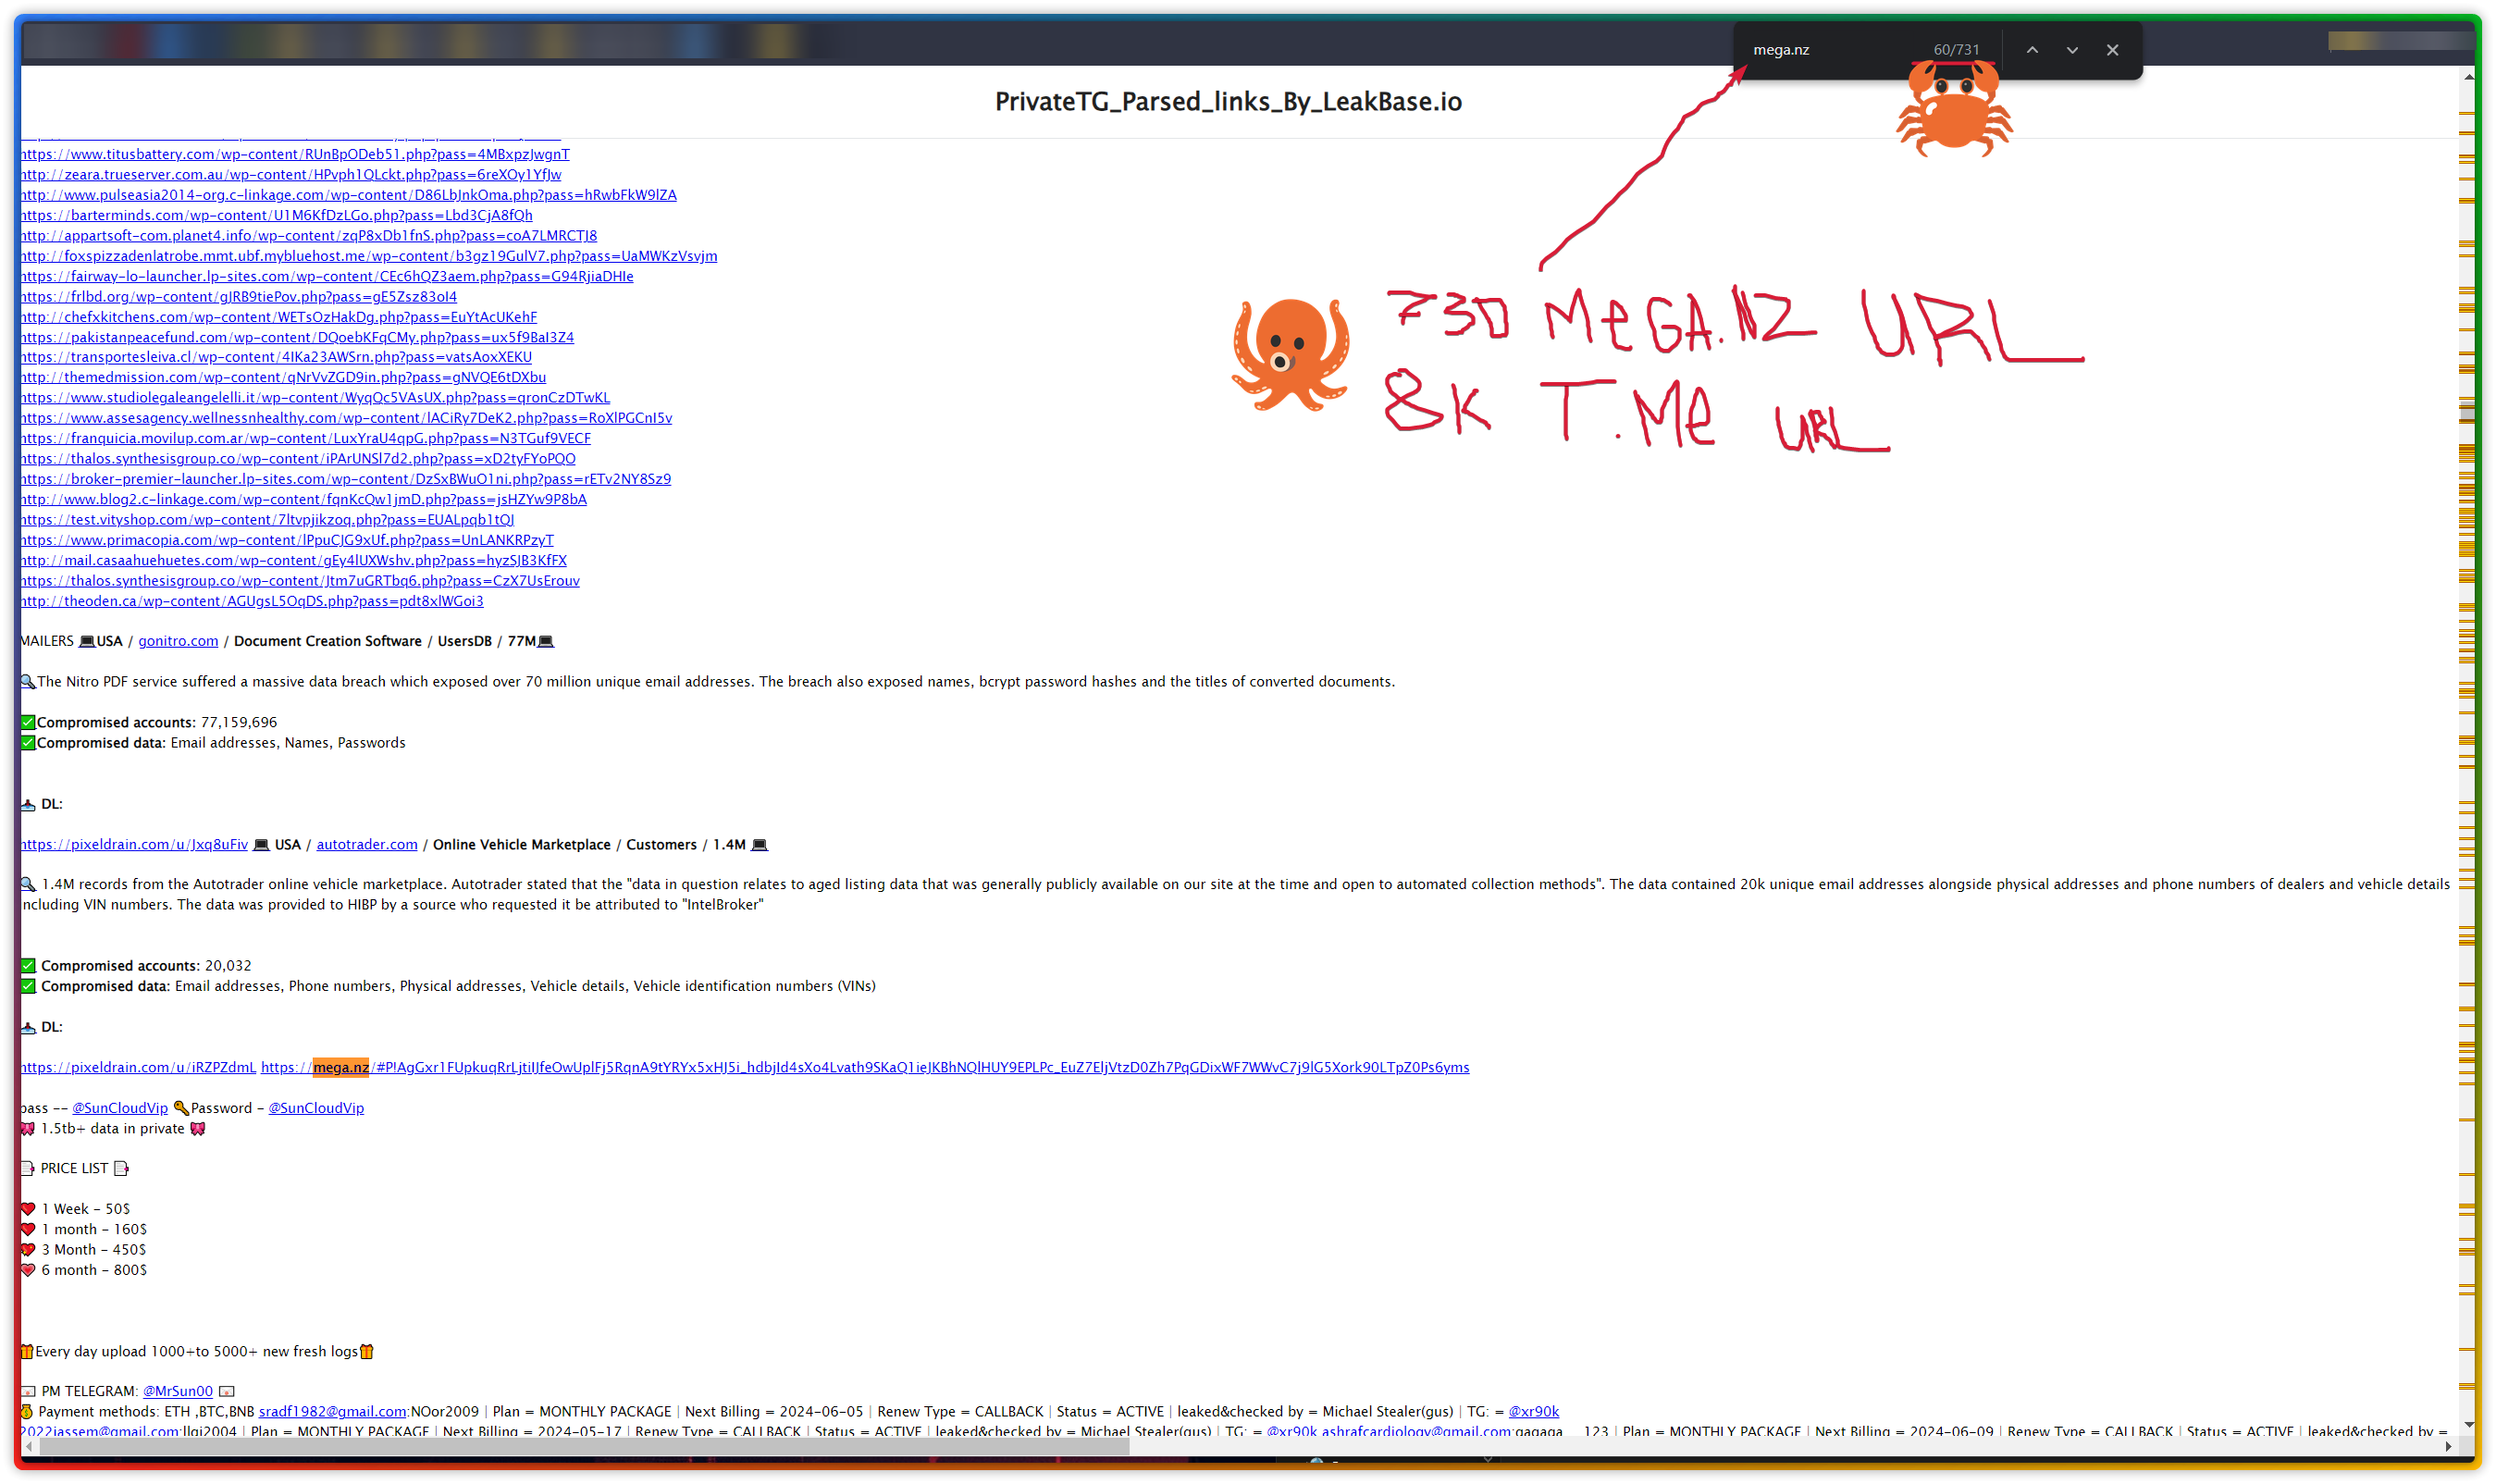Open the pakistanpeacefund.com link
2496x1484 pixels.
[298, 337]
